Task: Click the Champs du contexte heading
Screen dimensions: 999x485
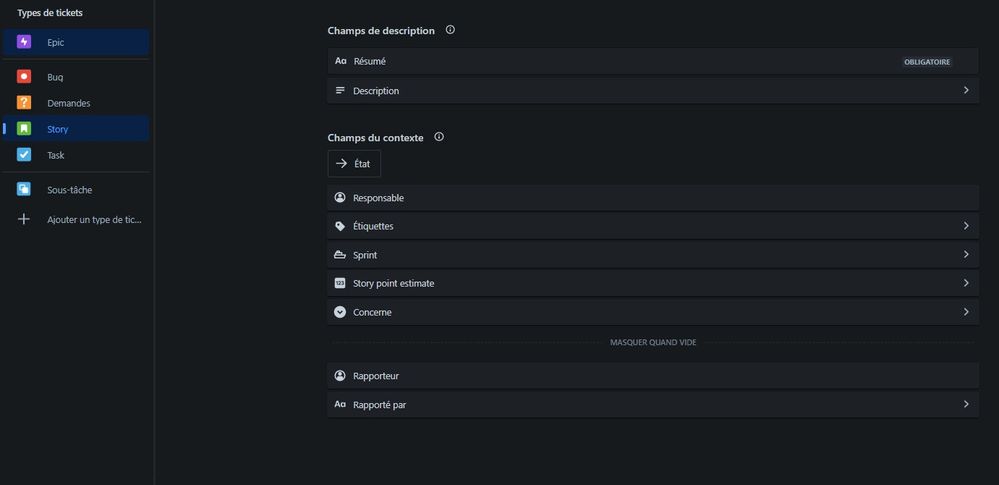Action: pyautogui.click(x=375, y=138)
